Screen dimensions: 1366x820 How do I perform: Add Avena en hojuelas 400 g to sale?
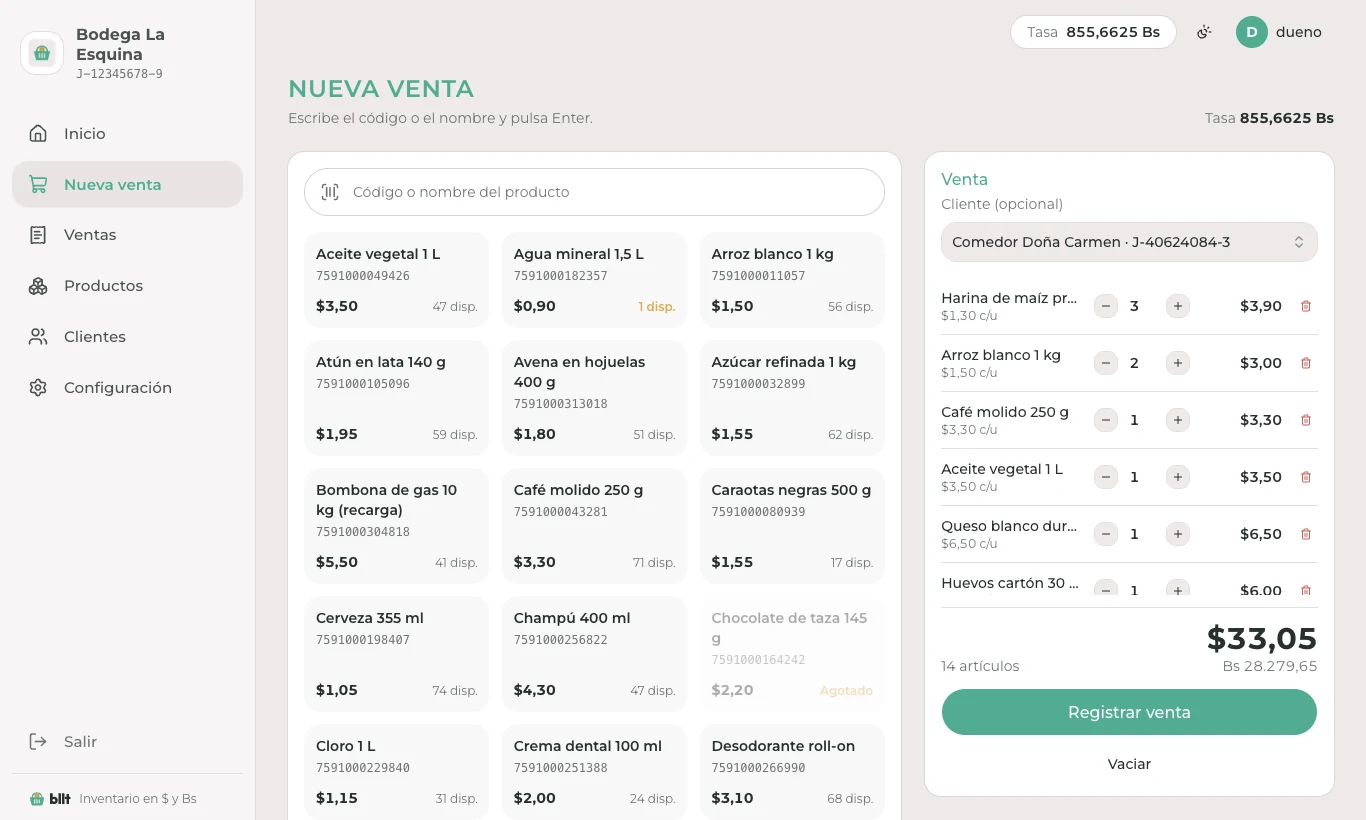(594, 398)
